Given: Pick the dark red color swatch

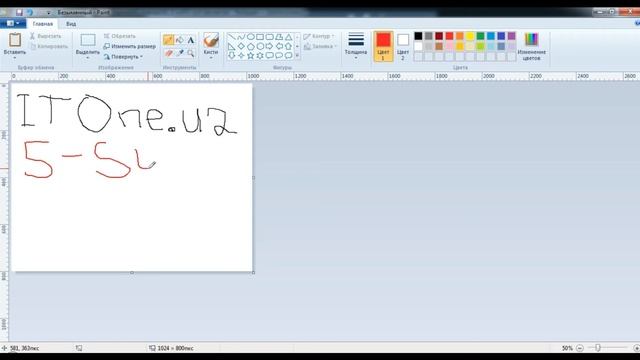Looking at the screenshot, I should tap(439, 36).
